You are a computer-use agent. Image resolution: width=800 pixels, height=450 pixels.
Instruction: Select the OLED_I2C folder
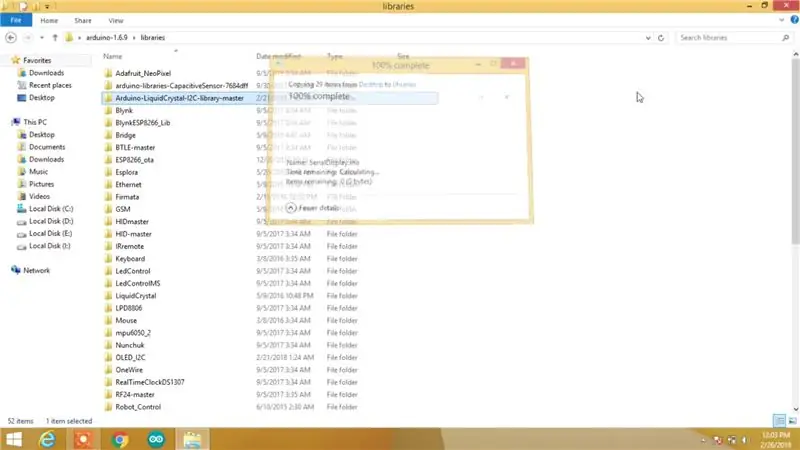(x=130, y=358)
